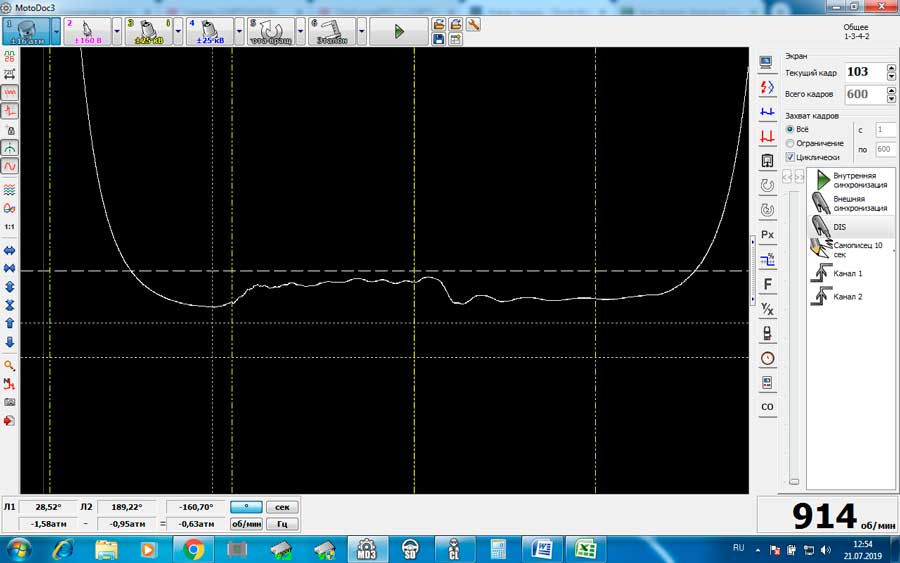This screenshot has height=563, width=900.
Task: Click the F icon in right toolbar
Action: click(x=767, y=284)
